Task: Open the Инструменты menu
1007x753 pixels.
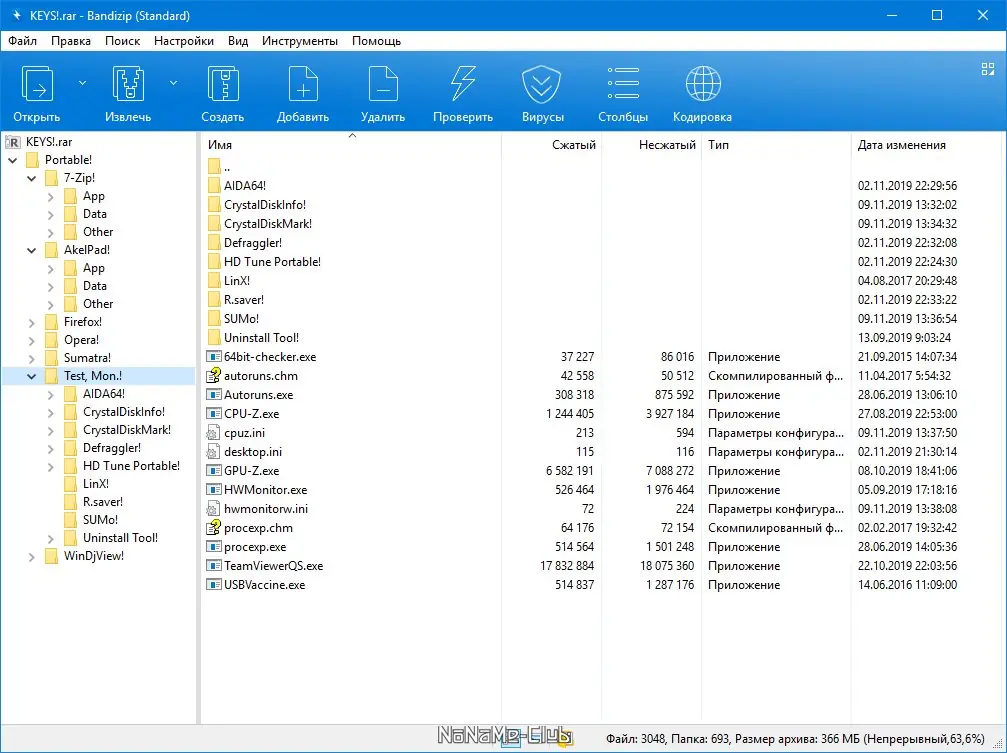Action: (x=300, y=40)
